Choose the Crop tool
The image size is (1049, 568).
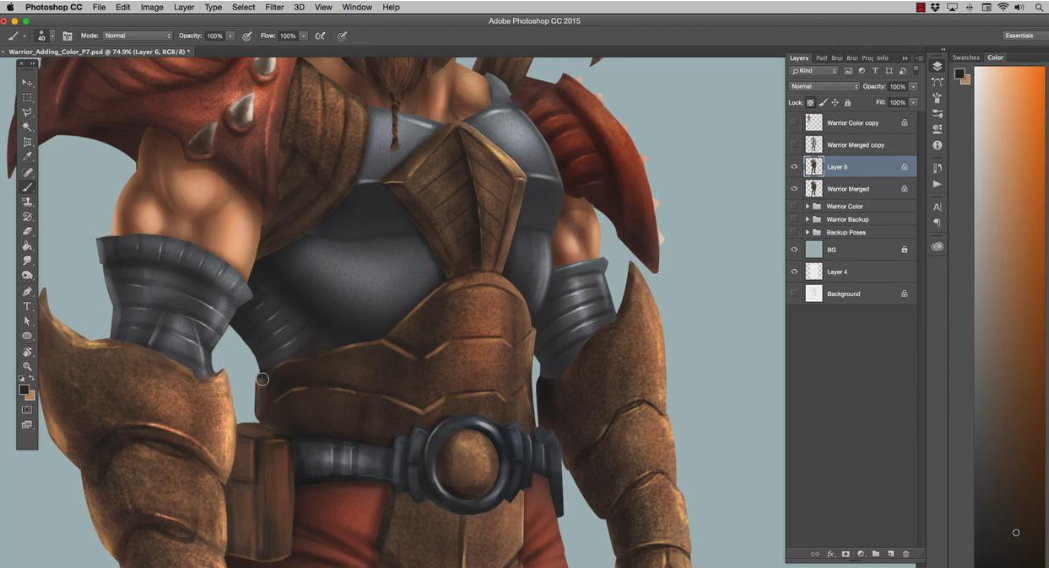[28, 142]
